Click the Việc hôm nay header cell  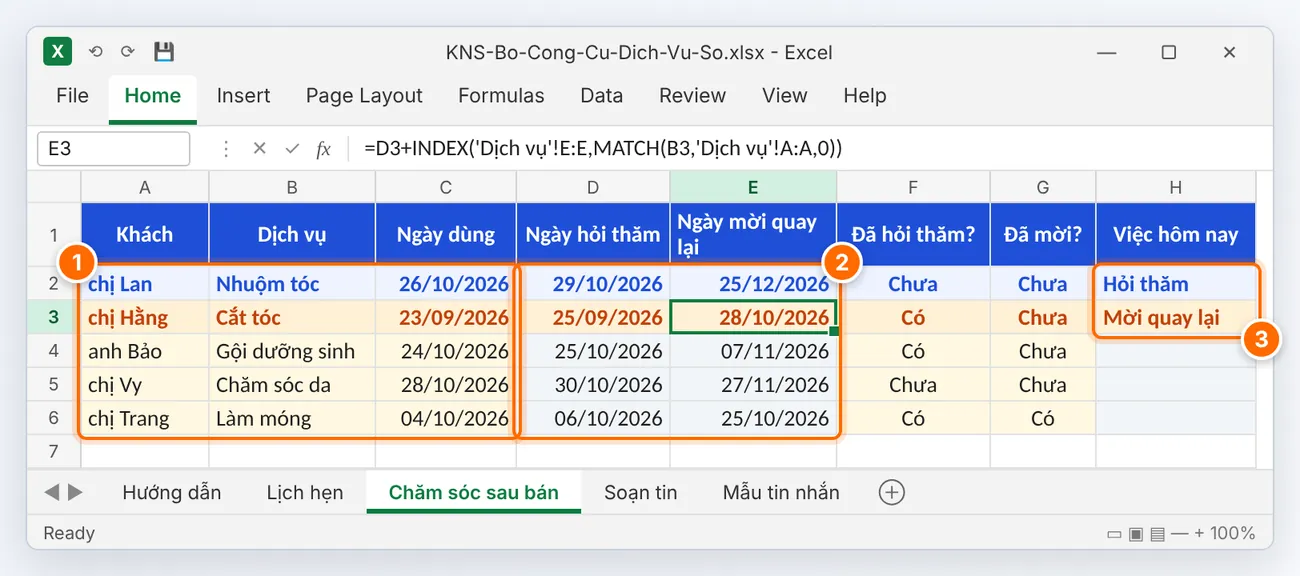1176,234
